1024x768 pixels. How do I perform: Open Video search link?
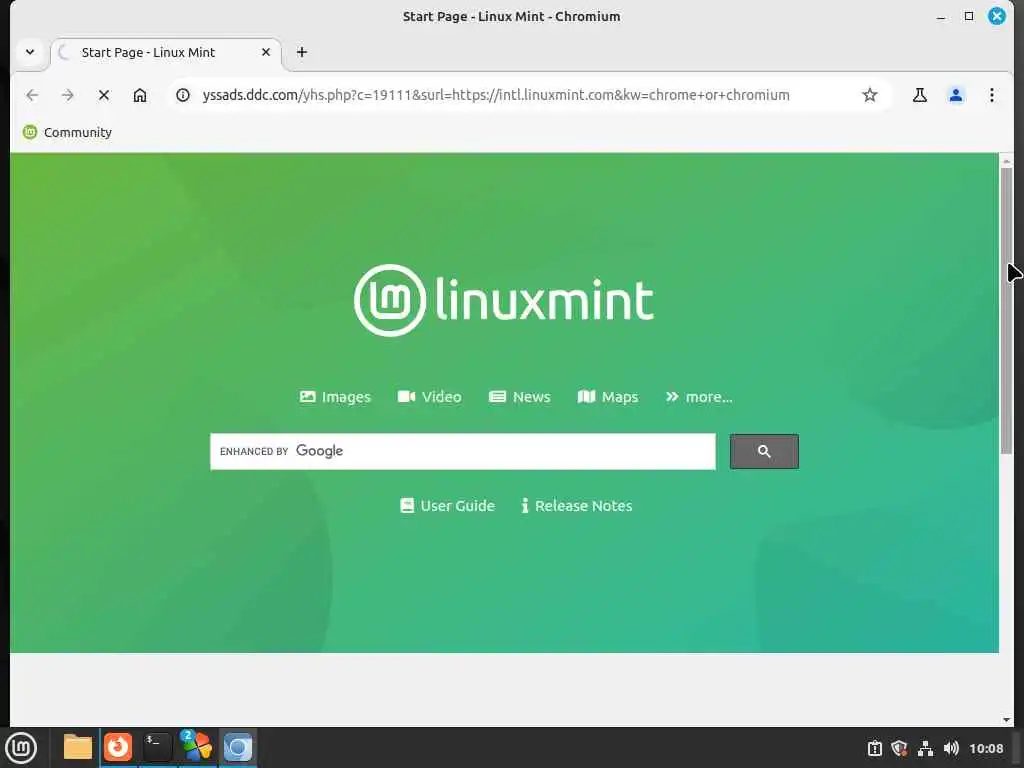pos(430,397)
